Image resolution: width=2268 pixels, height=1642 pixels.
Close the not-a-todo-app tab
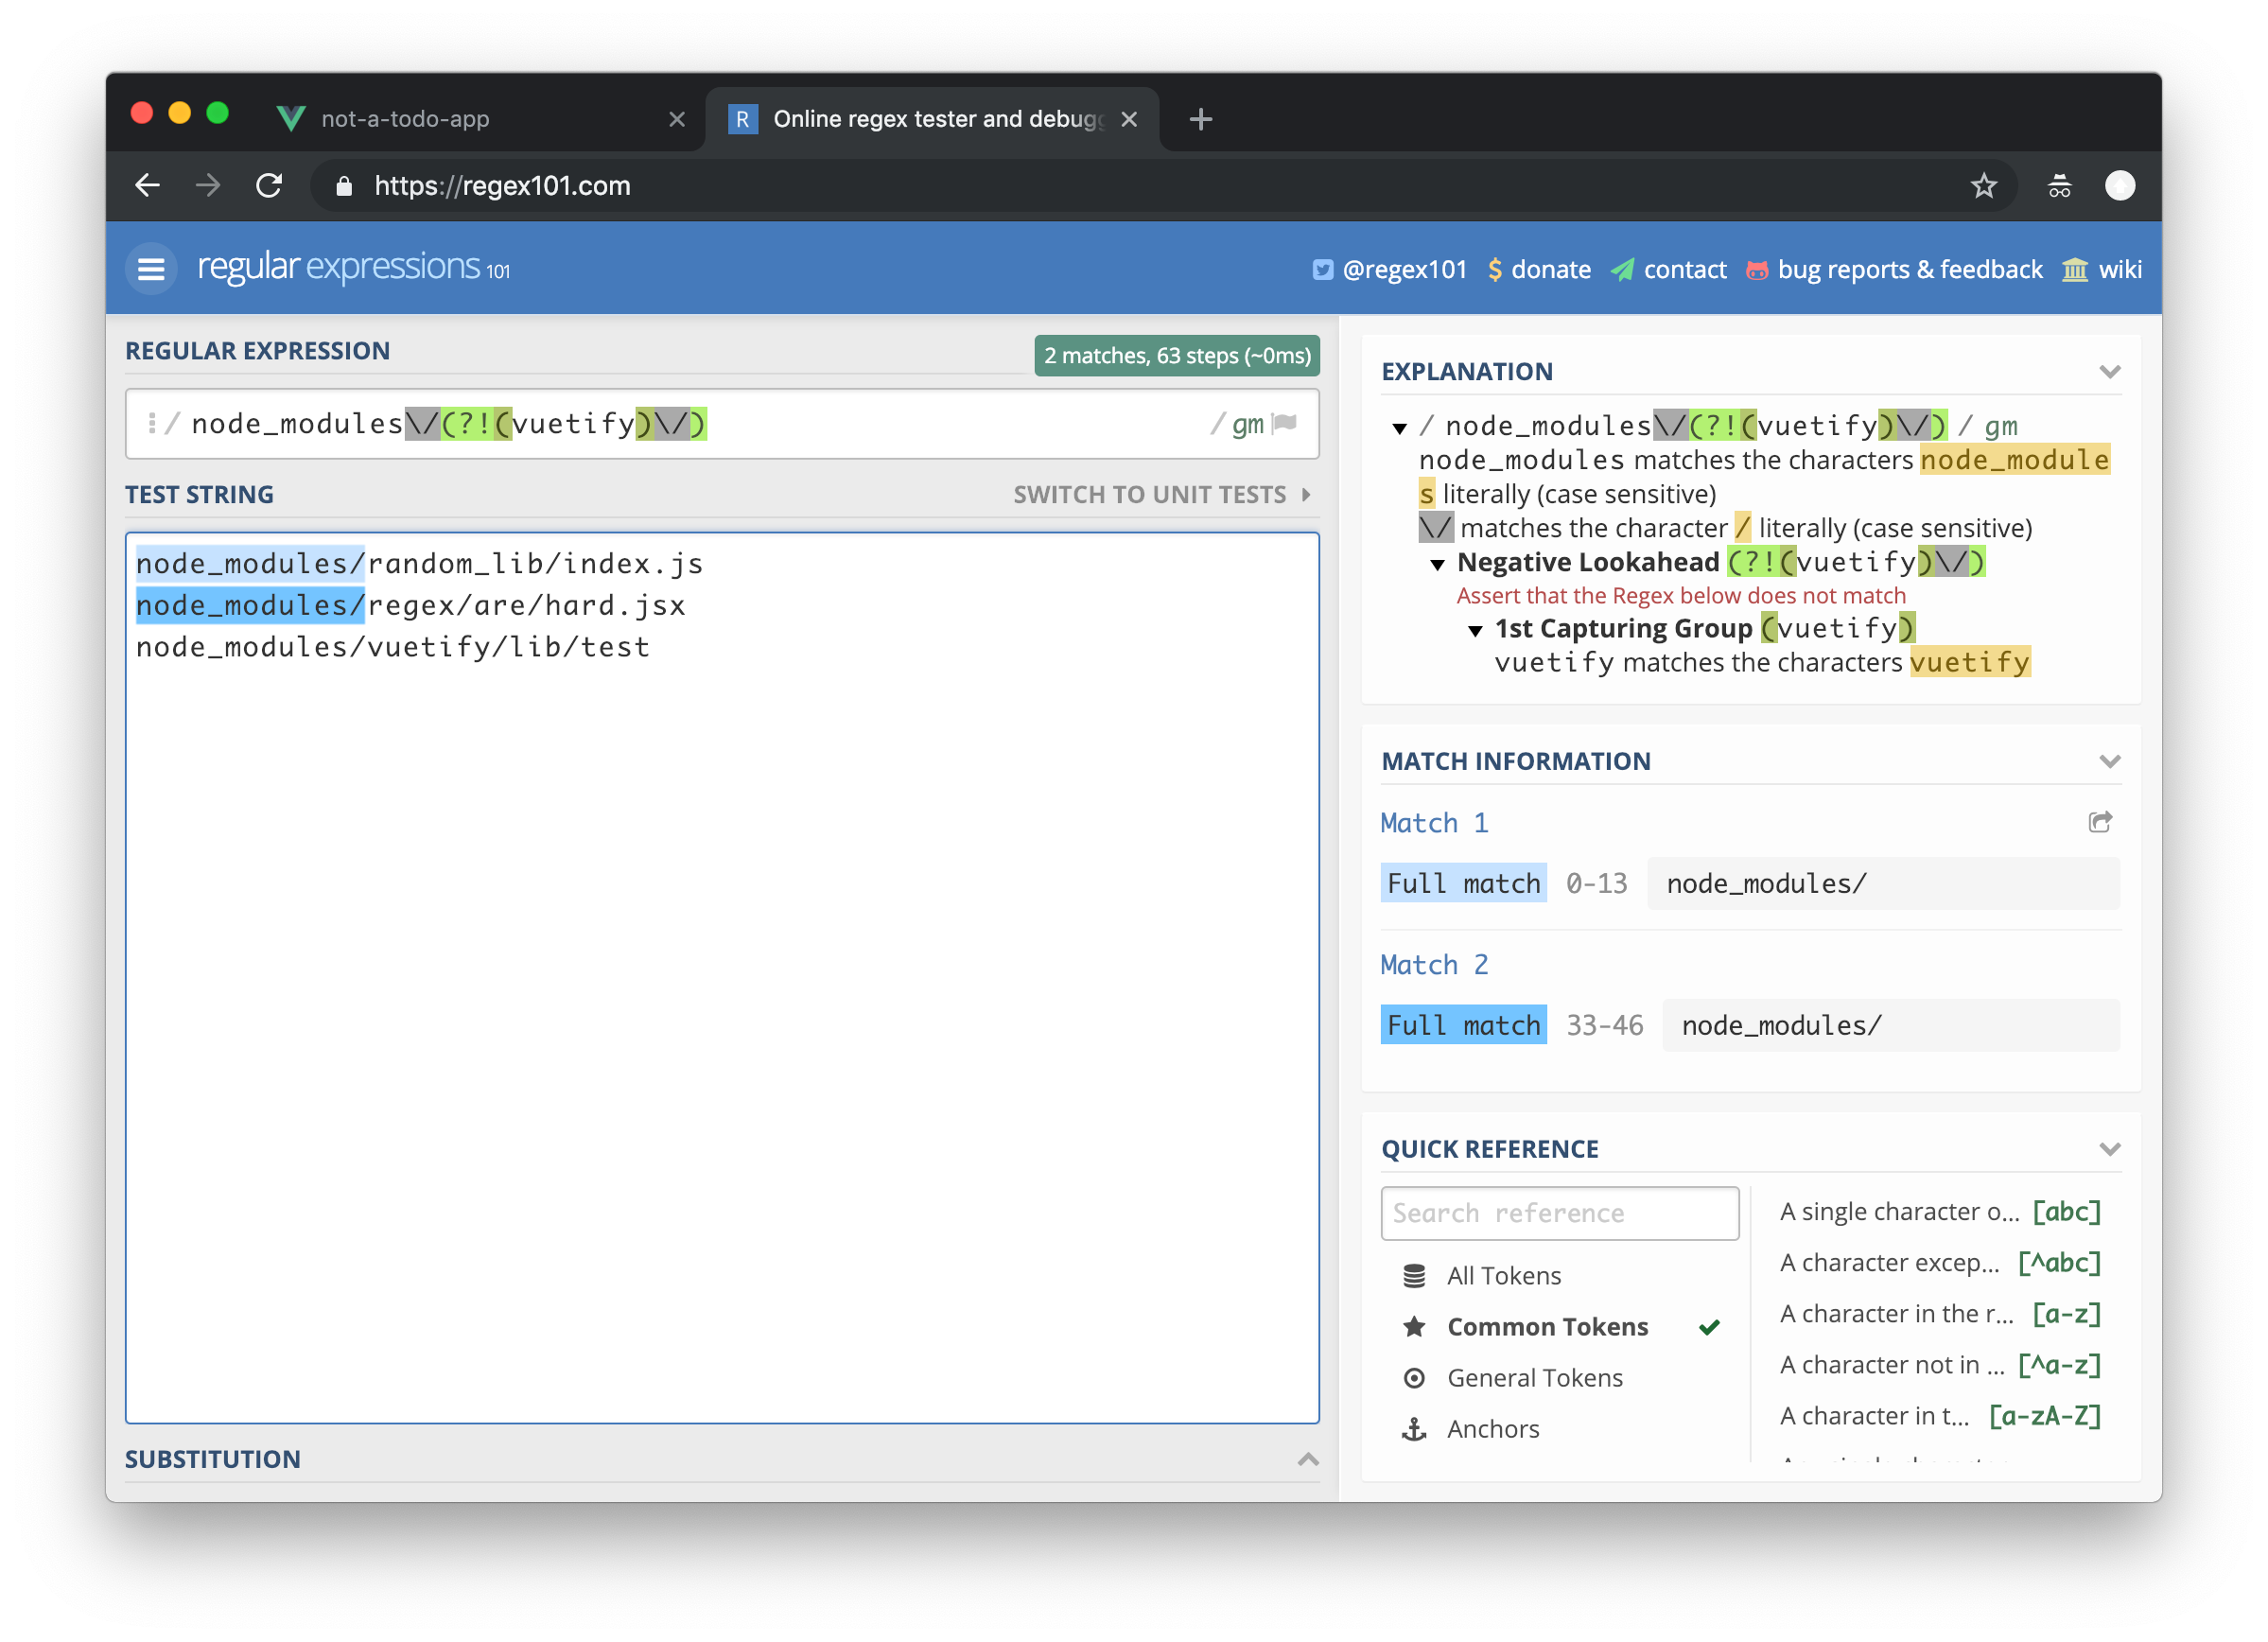677,119
